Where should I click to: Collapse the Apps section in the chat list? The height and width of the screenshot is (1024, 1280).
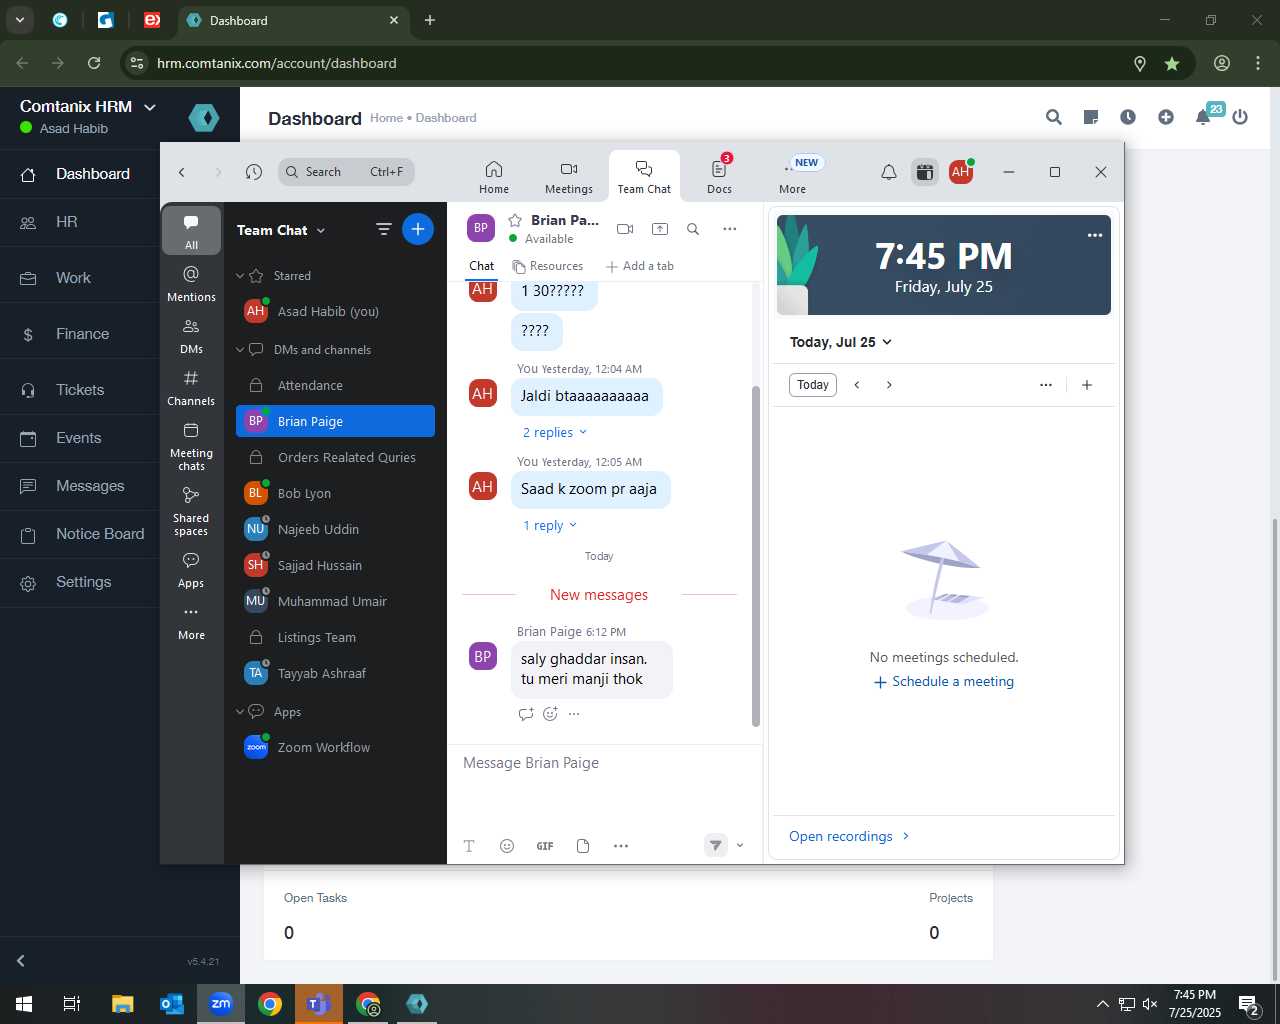tap(240, 712)
